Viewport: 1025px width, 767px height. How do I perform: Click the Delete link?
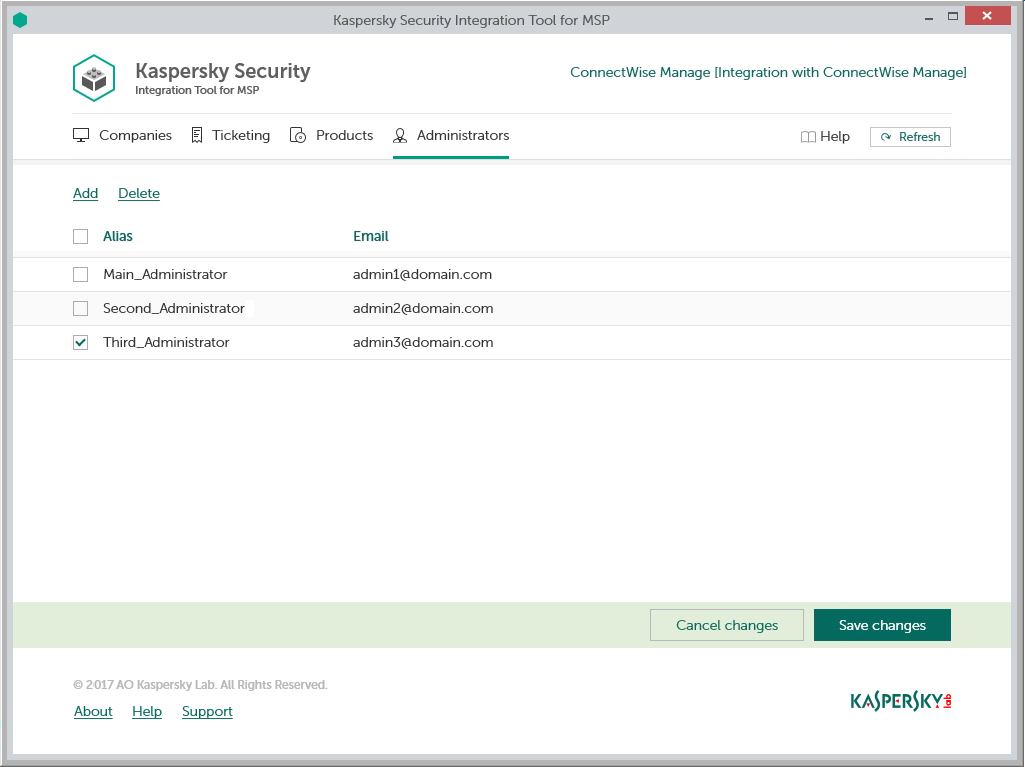(139, 193)
